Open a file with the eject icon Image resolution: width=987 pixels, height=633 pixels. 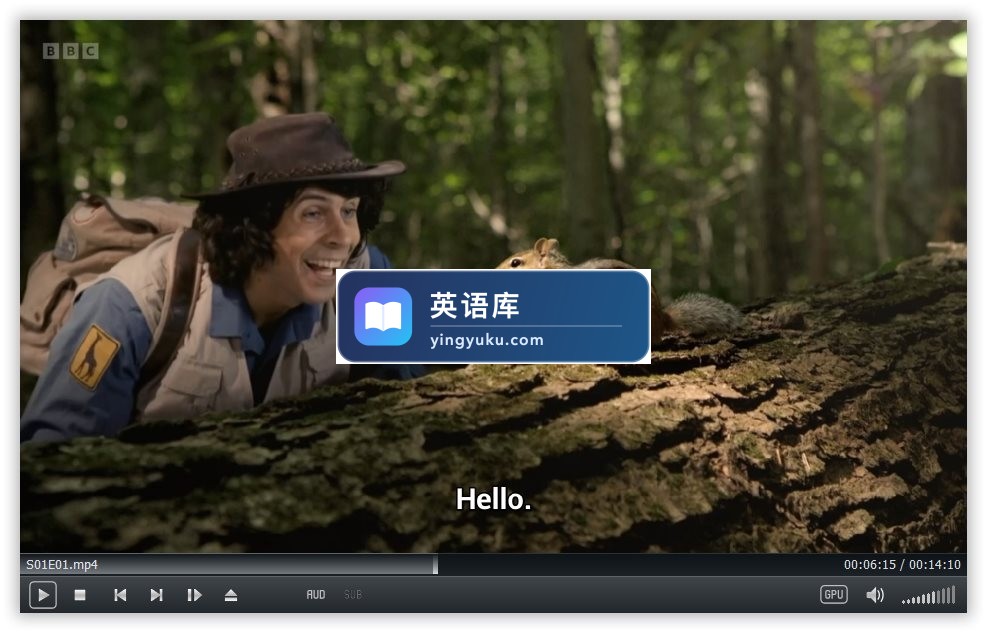(231, 595)
